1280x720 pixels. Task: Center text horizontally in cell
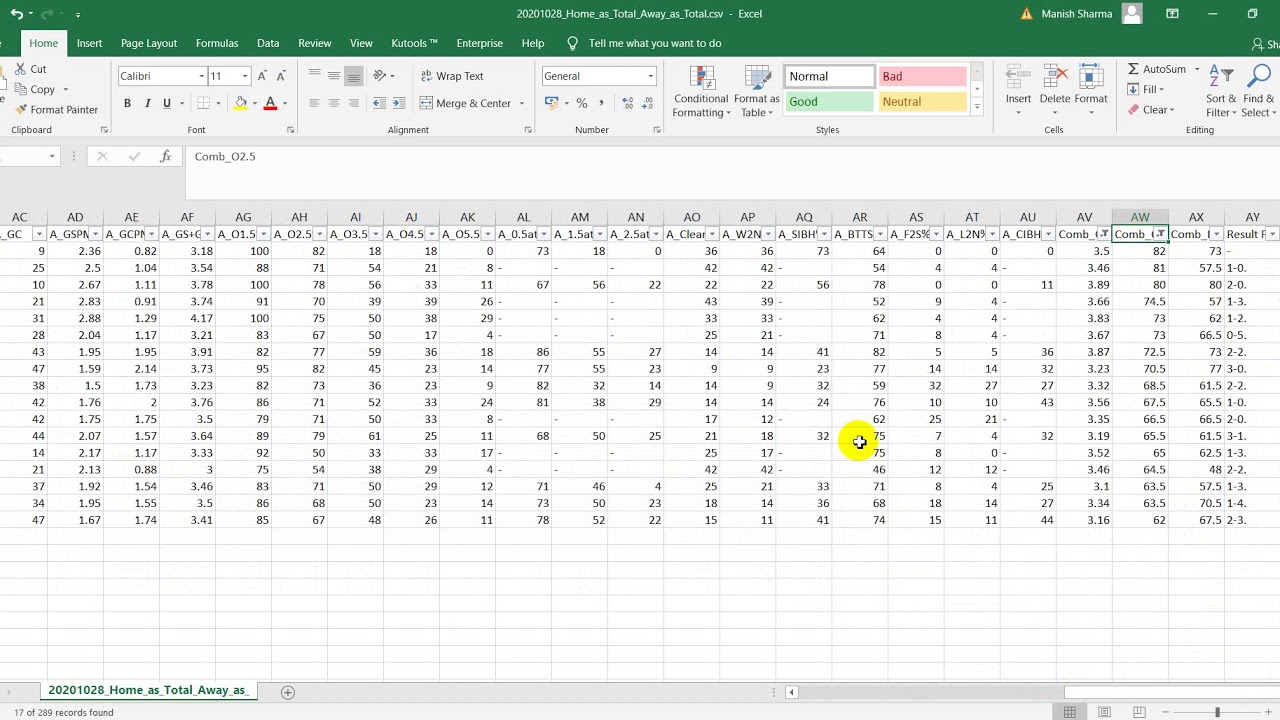(x=334, y=103)
